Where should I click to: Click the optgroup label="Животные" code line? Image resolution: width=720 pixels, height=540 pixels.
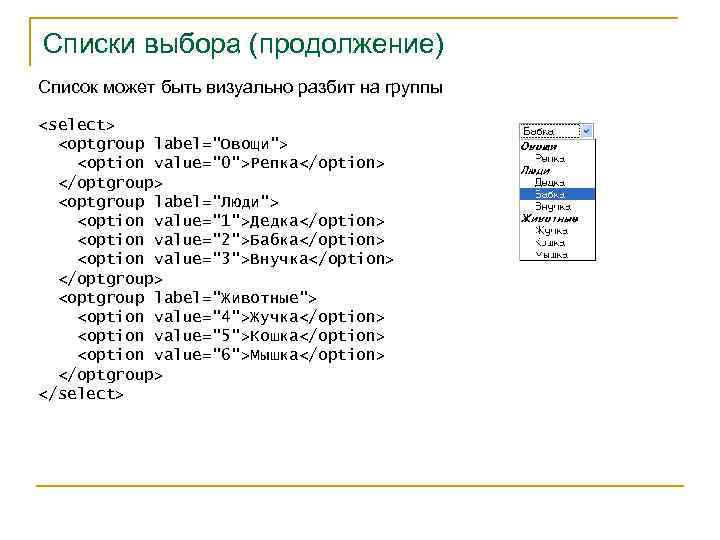pyautogui.click(x=187, y=298)
